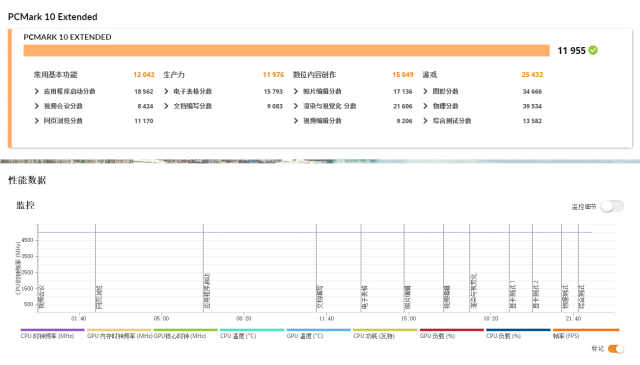Click the PCMARK 10 EXTENDED card title

coord(67,37)
